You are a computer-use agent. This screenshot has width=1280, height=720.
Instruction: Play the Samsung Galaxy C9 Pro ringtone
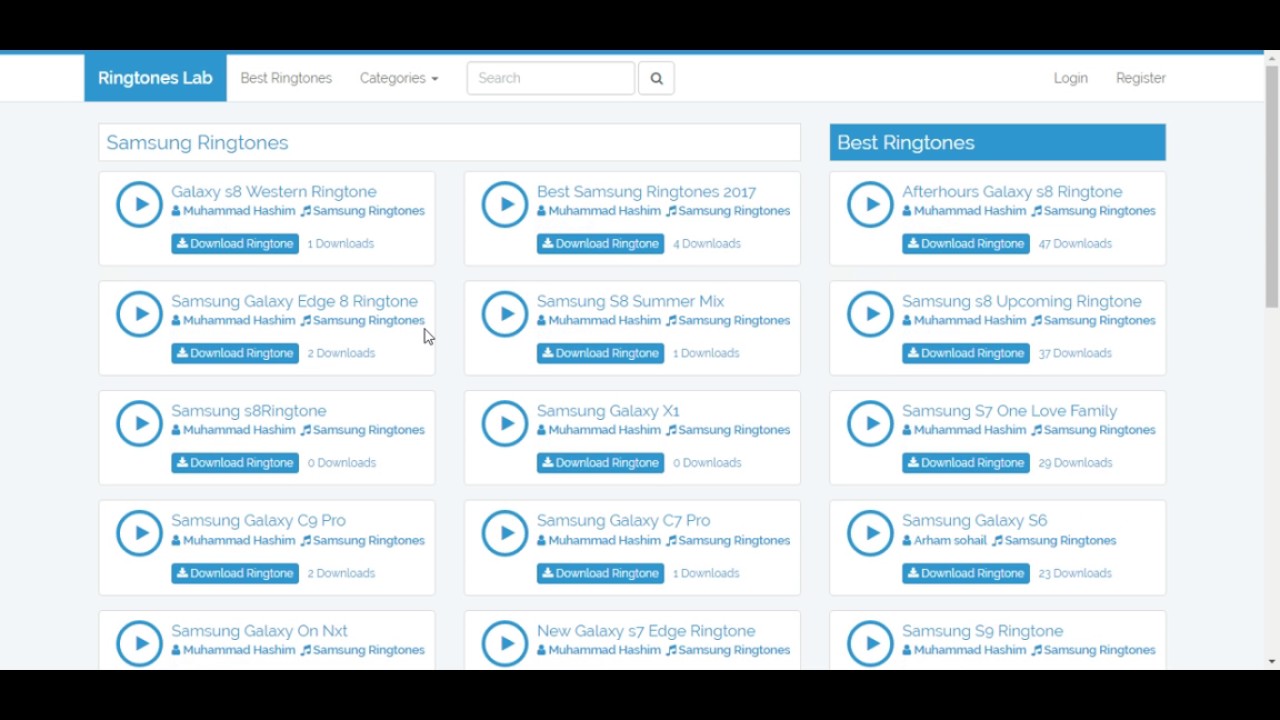pyautogui.click(x=140, y=533)
